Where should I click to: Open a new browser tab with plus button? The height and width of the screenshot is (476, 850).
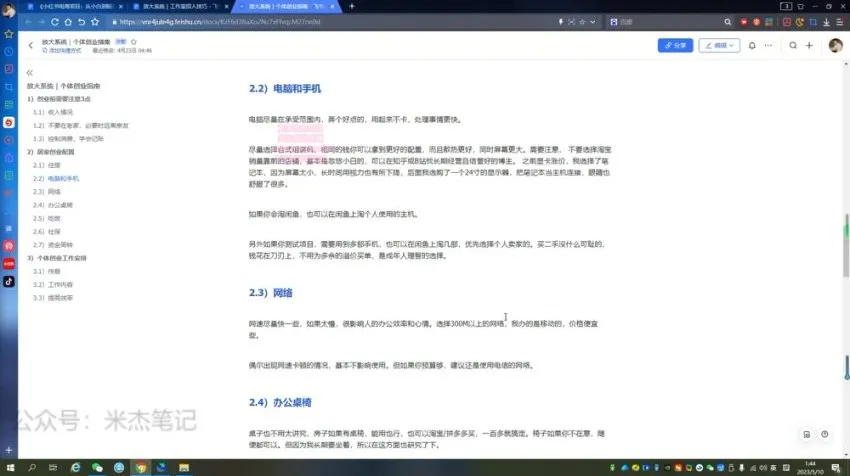(x=352, y=7)
